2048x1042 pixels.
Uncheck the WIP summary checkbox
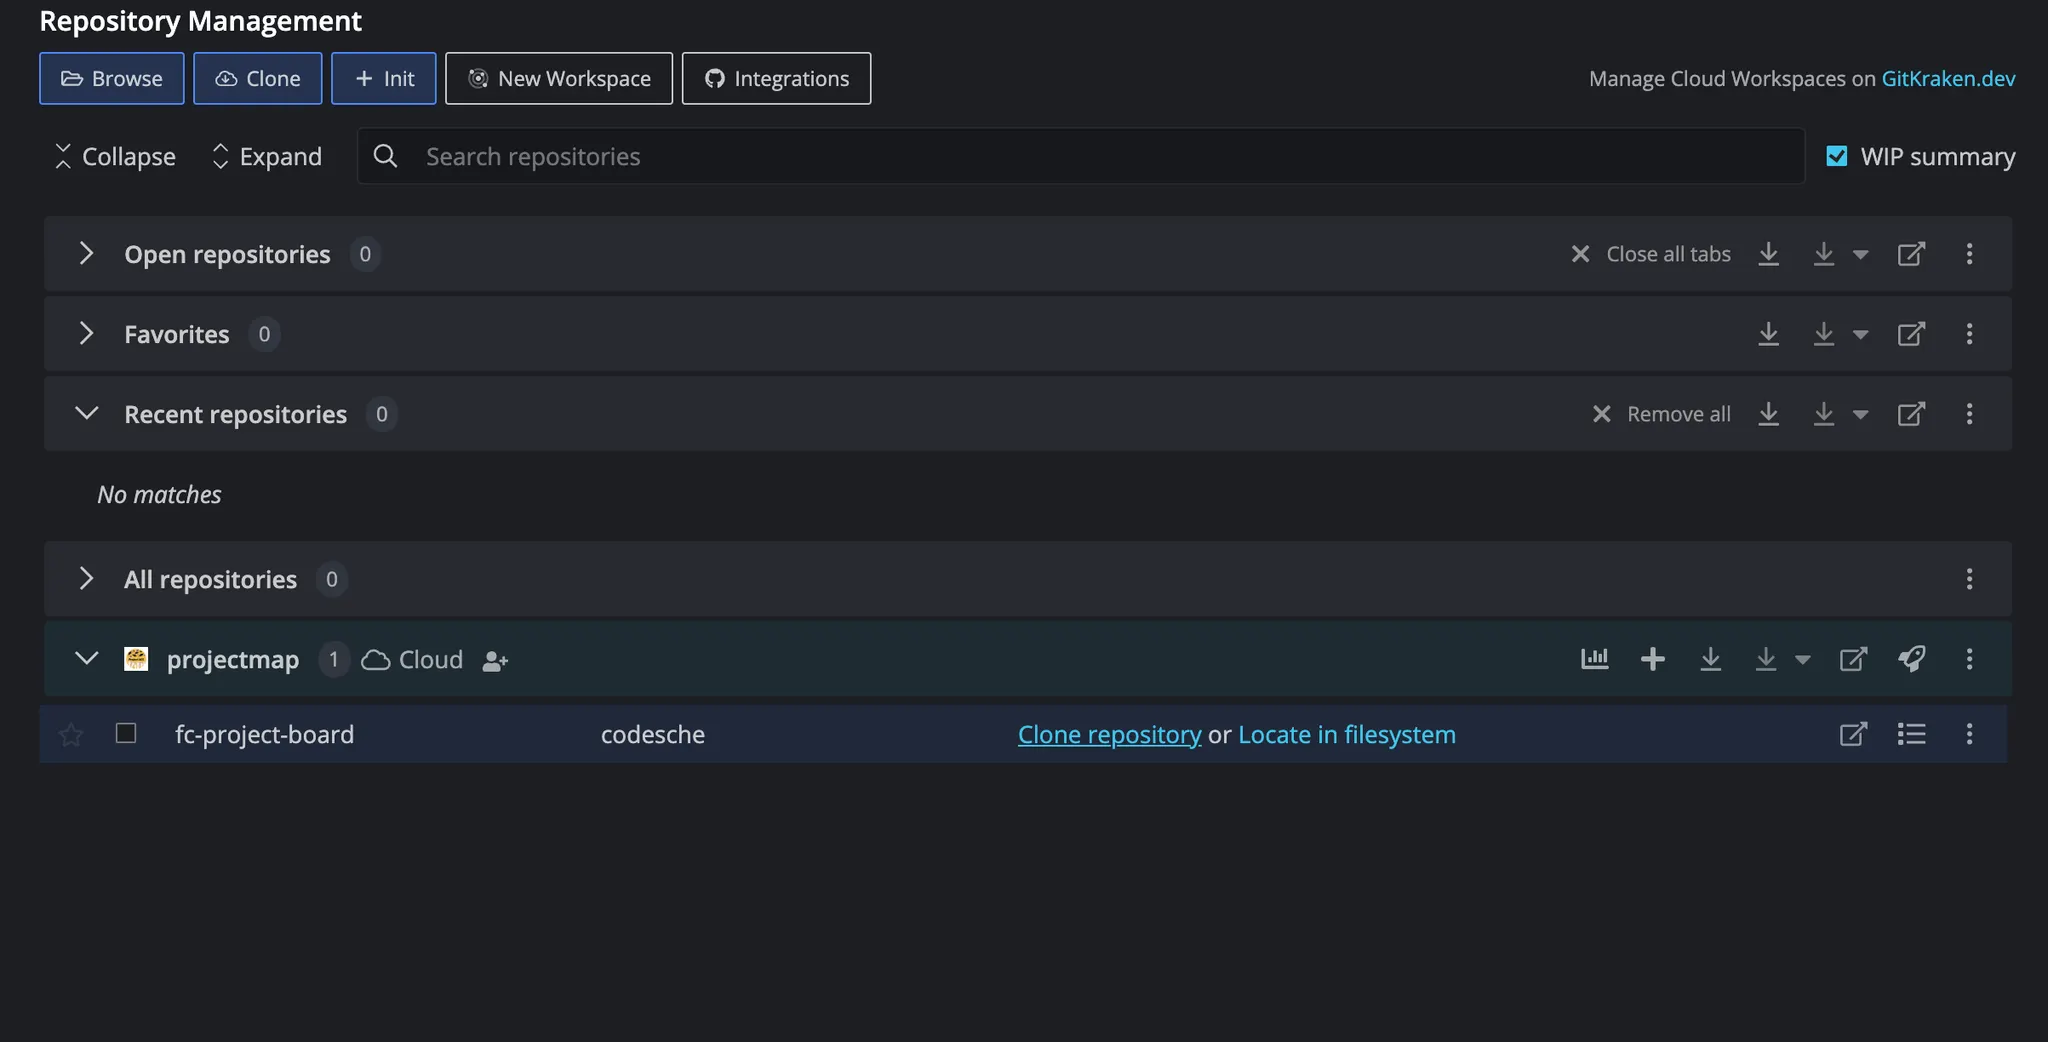pos(1836,156)
